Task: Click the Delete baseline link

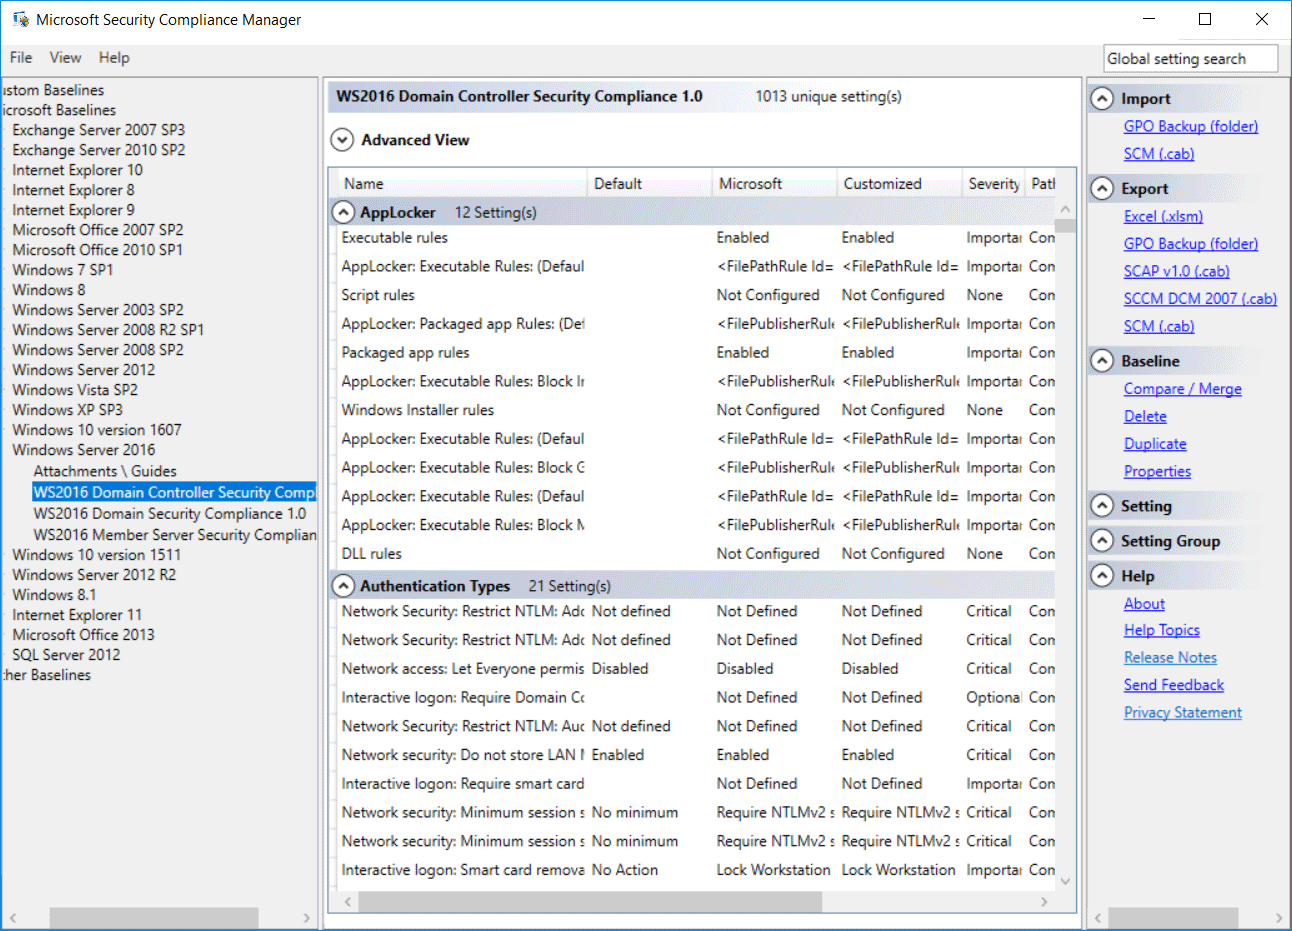Action: [x=1145, y=416]
